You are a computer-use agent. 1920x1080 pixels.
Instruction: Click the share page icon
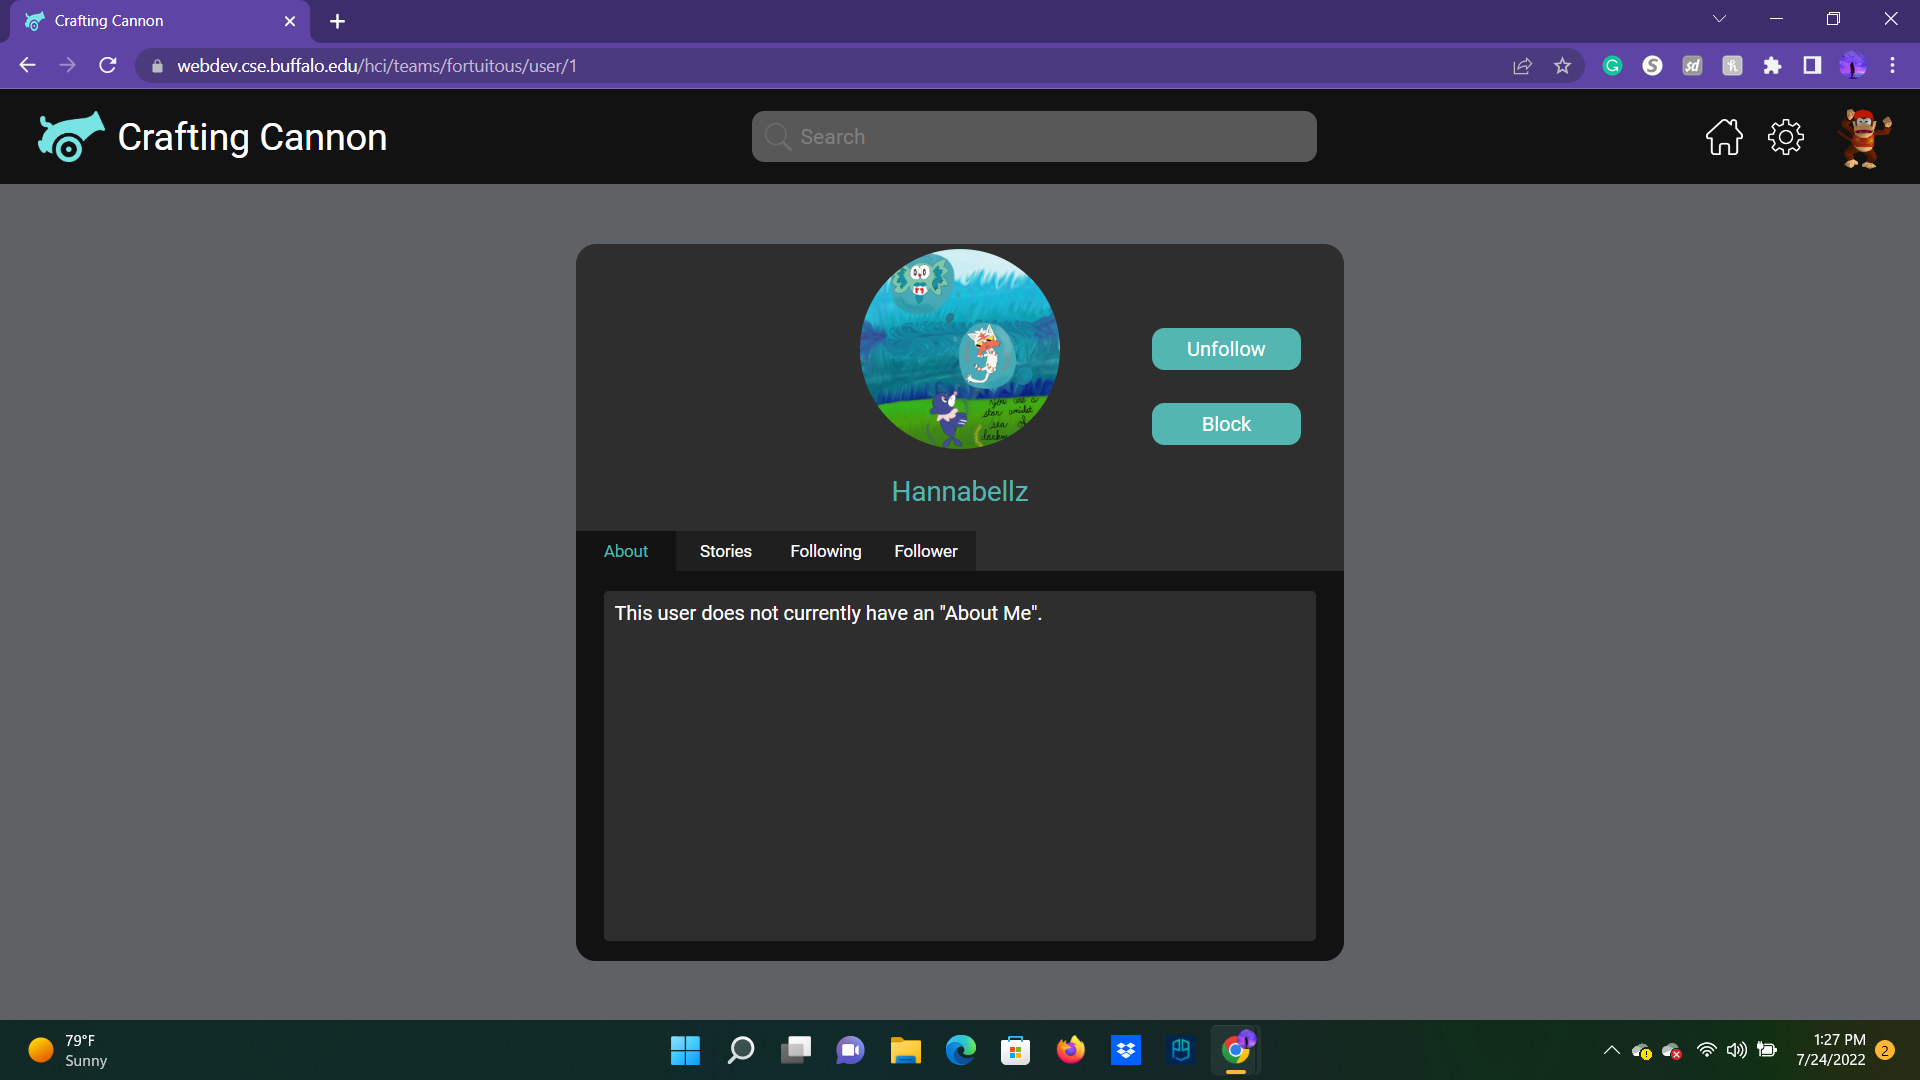[1522, 66]
